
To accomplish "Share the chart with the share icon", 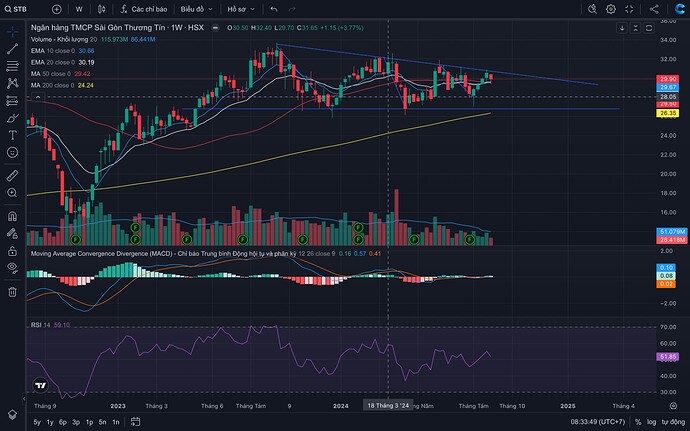I will coord(654,9).
